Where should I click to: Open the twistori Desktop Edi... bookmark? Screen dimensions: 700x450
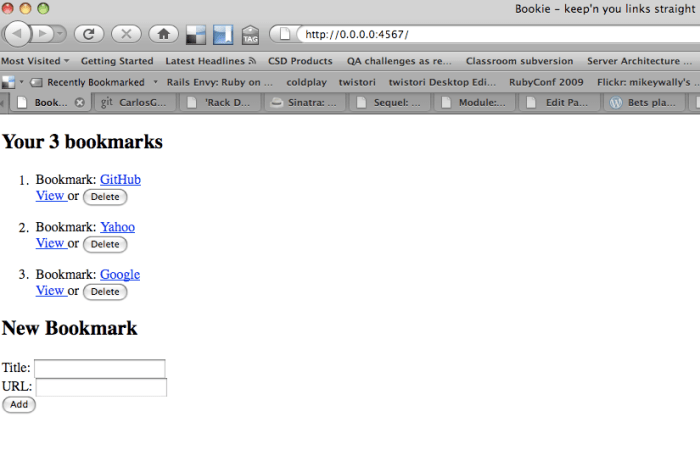[442, 82]
